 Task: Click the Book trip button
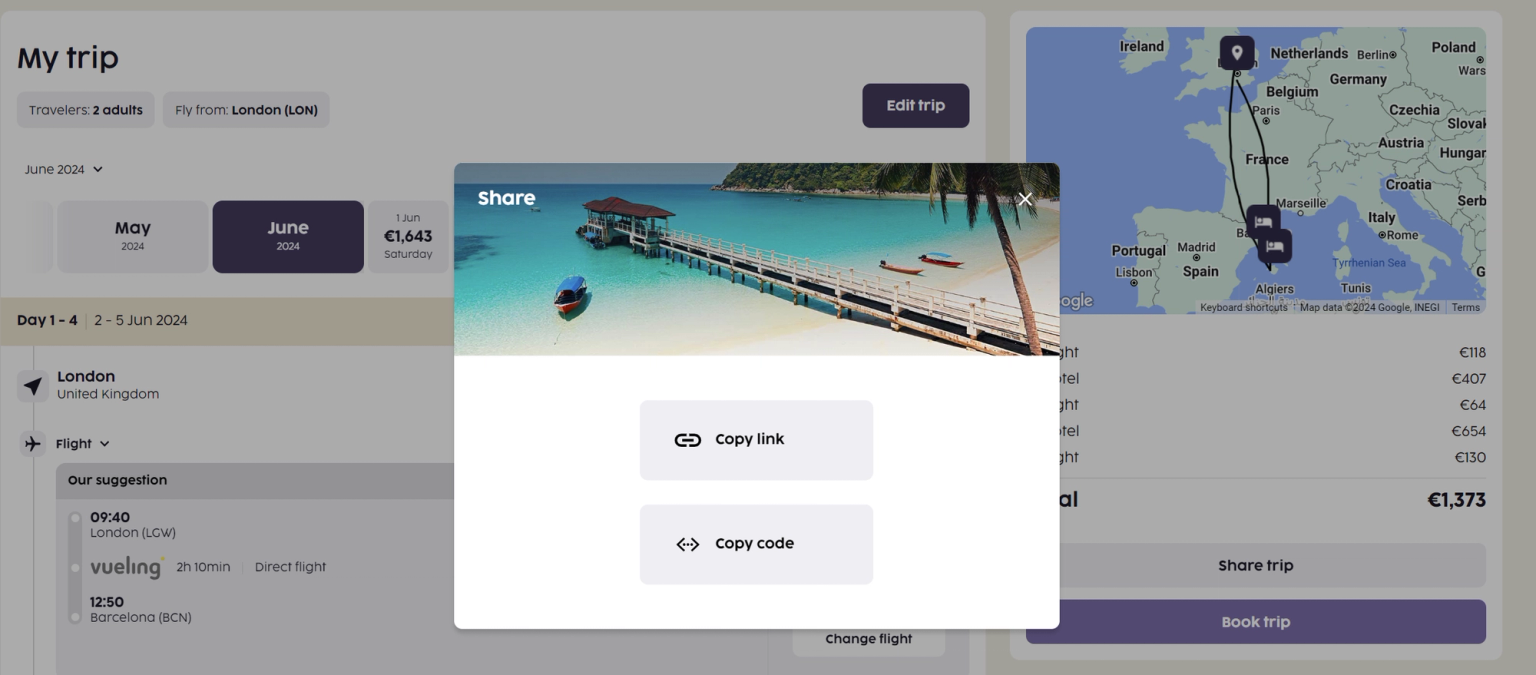(1255, 622)
